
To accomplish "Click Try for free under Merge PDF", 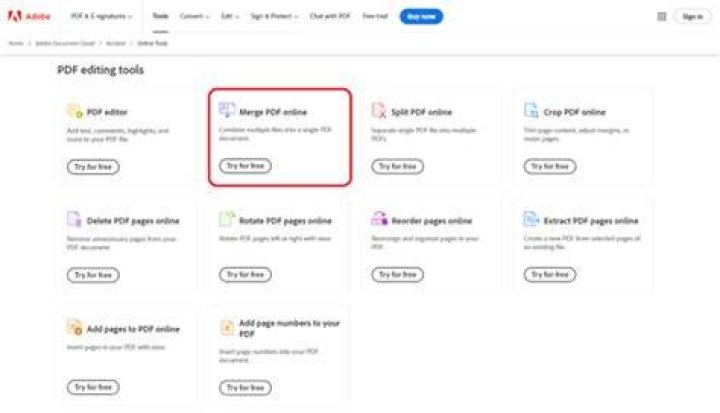I will tap(245, 166).
